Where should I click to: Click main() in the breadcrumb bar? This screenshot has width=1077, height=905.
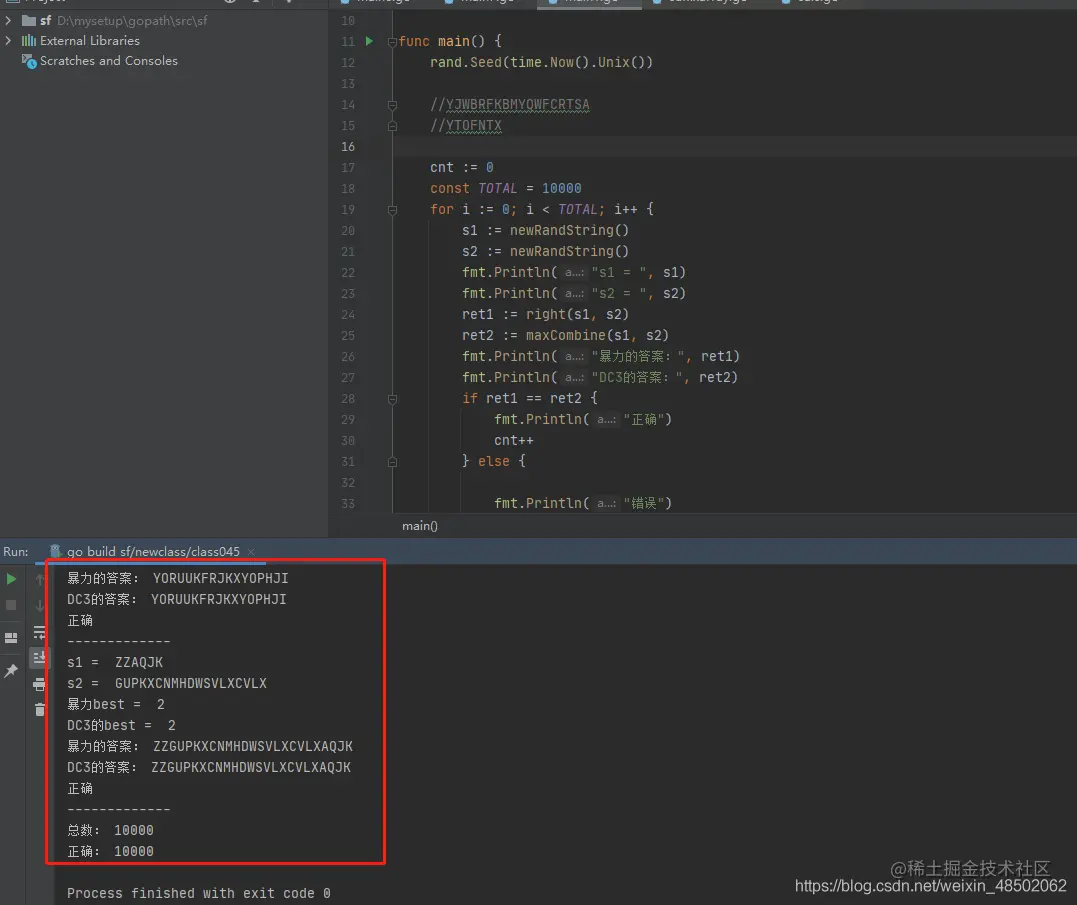click(x=420, y=526)
